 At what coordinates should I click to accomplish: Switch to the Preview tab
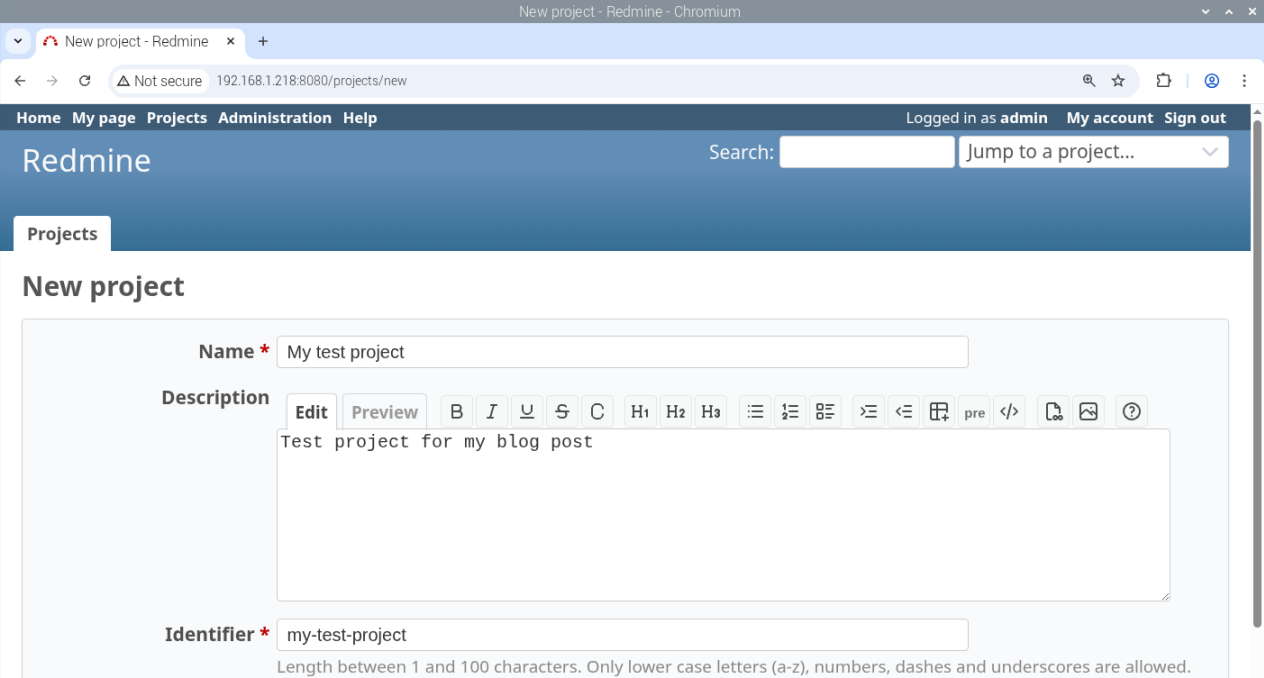pyautogui.click(x=384, y=411)
